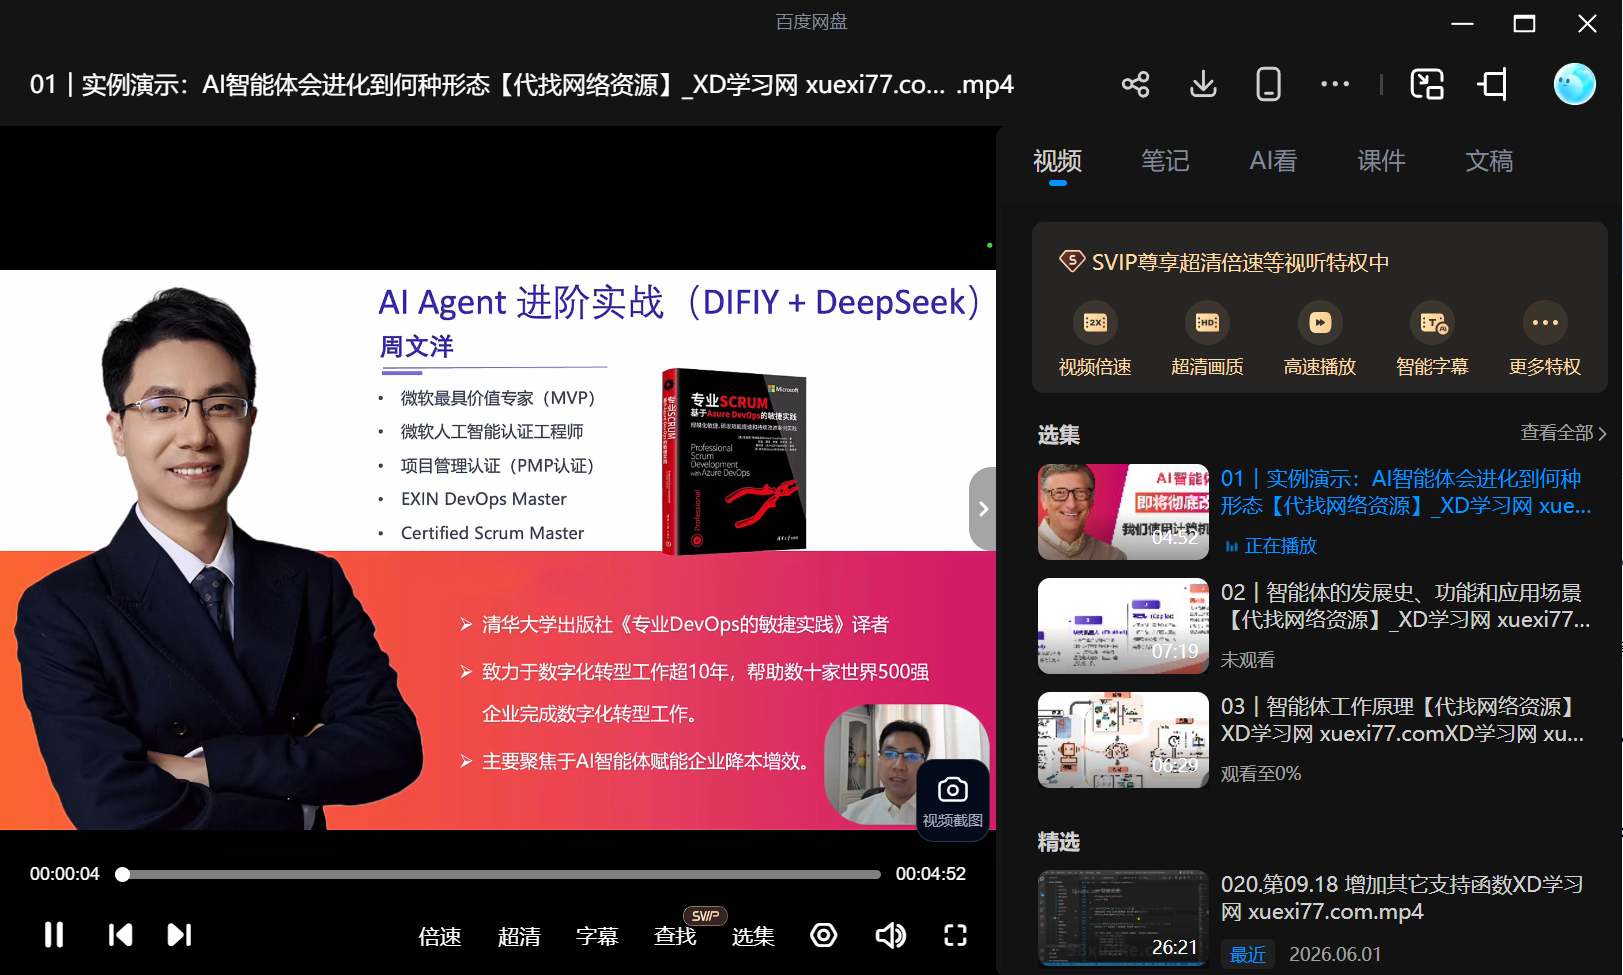
Task: Click the share icon in header
Action: coord(1135,84)
